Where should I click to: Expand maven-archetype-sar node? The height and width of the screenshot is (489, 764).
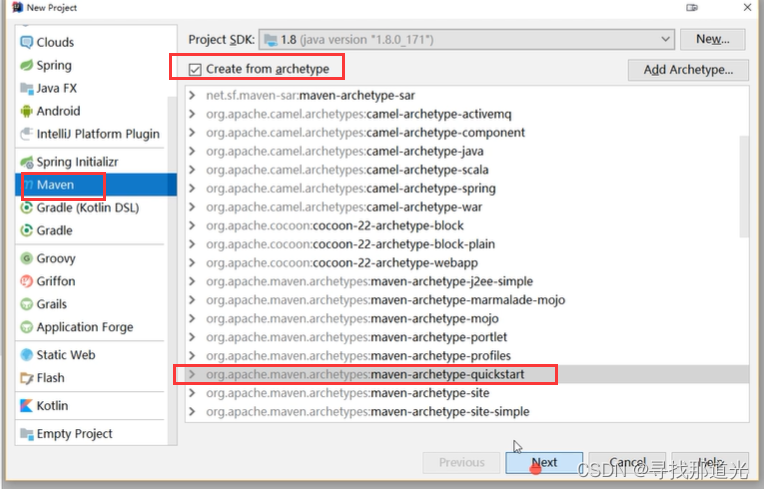[x=192, y=95]
